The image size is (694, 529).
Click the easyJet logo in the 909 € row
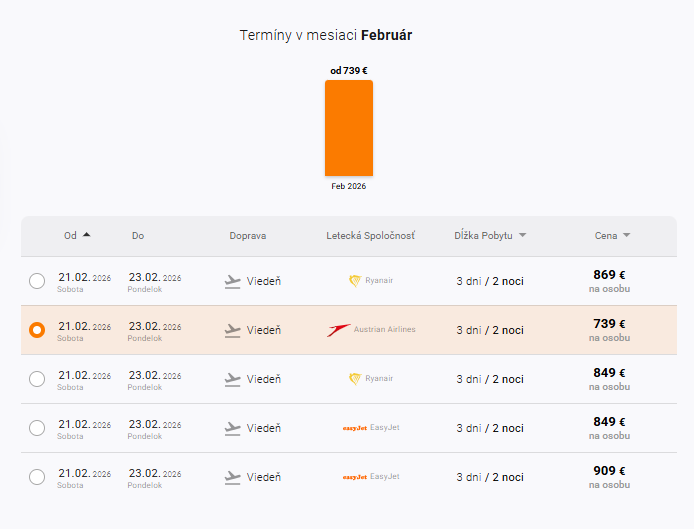point(355,477)
